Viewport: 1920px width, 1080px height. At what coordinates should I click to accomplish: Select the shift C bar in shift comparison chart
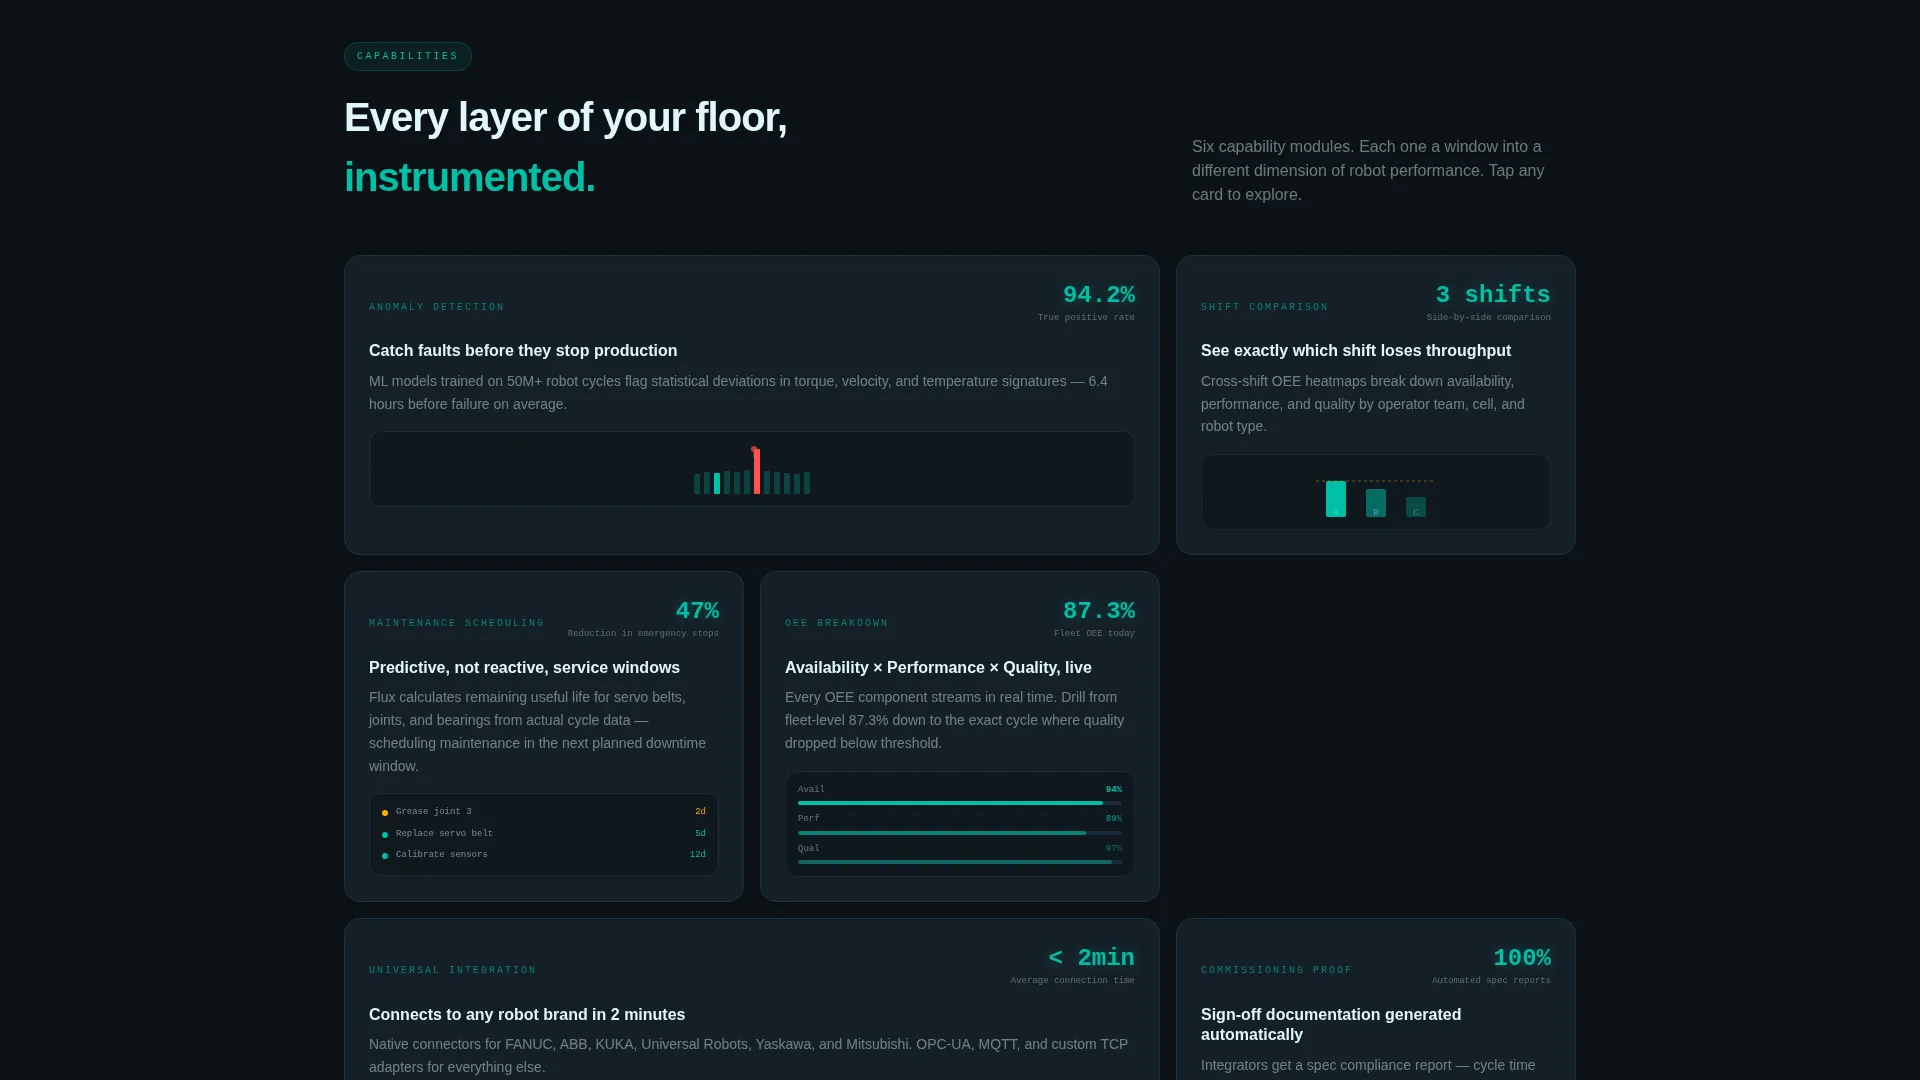point(1416,507)
